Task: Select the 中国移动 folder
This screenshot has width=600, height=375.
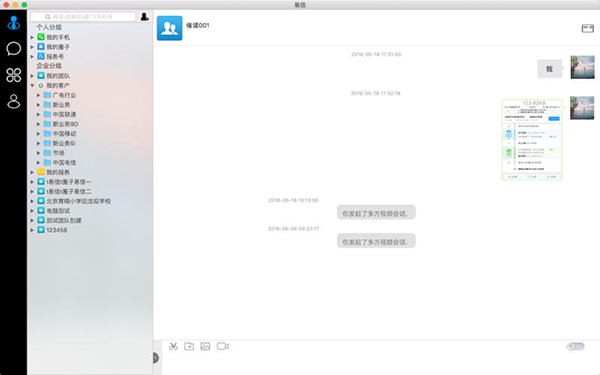Action: [60, 134]
